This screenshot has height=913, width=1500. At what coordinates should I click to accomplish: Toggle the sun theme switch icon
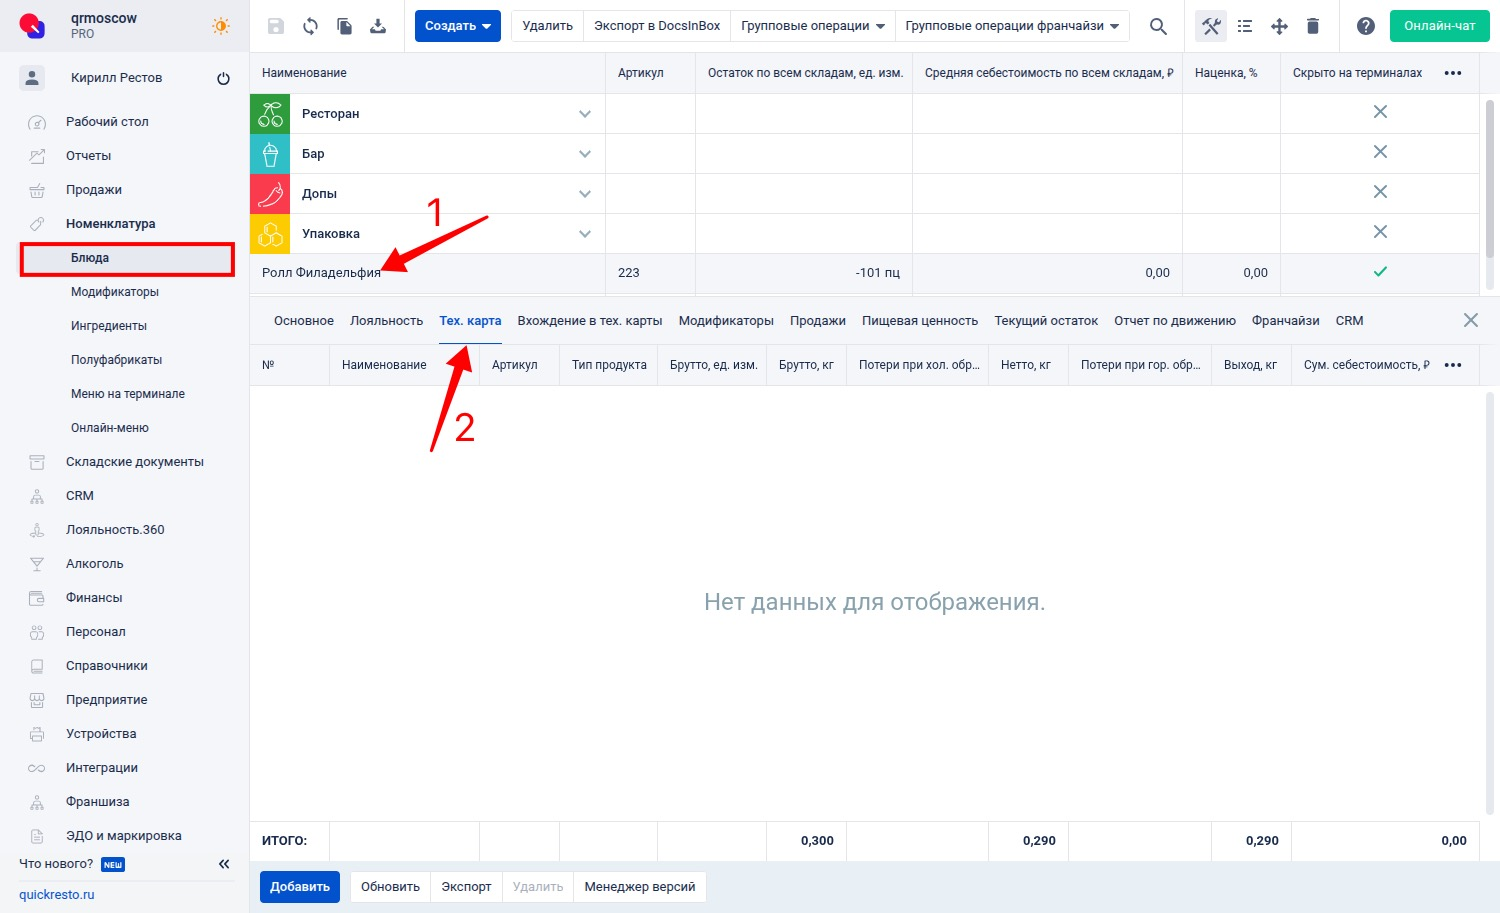tap(221, 26)
